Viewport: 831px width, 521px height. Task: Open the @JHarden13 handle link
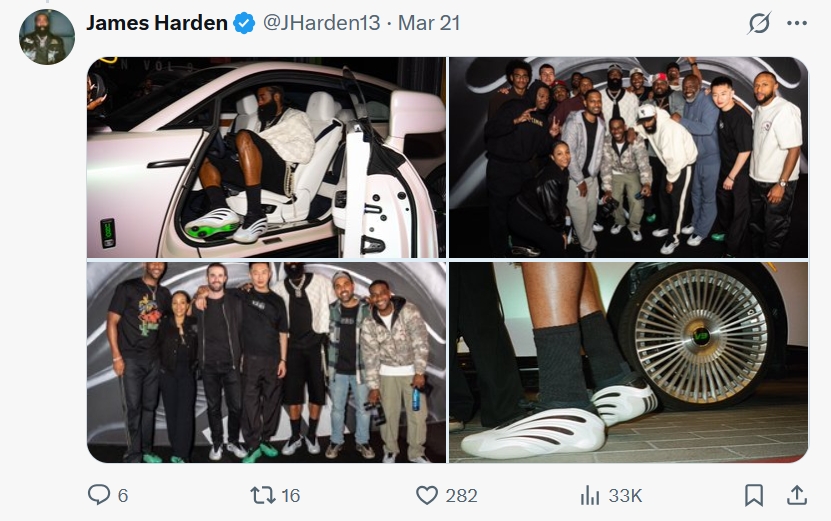[x=322, y=23]
